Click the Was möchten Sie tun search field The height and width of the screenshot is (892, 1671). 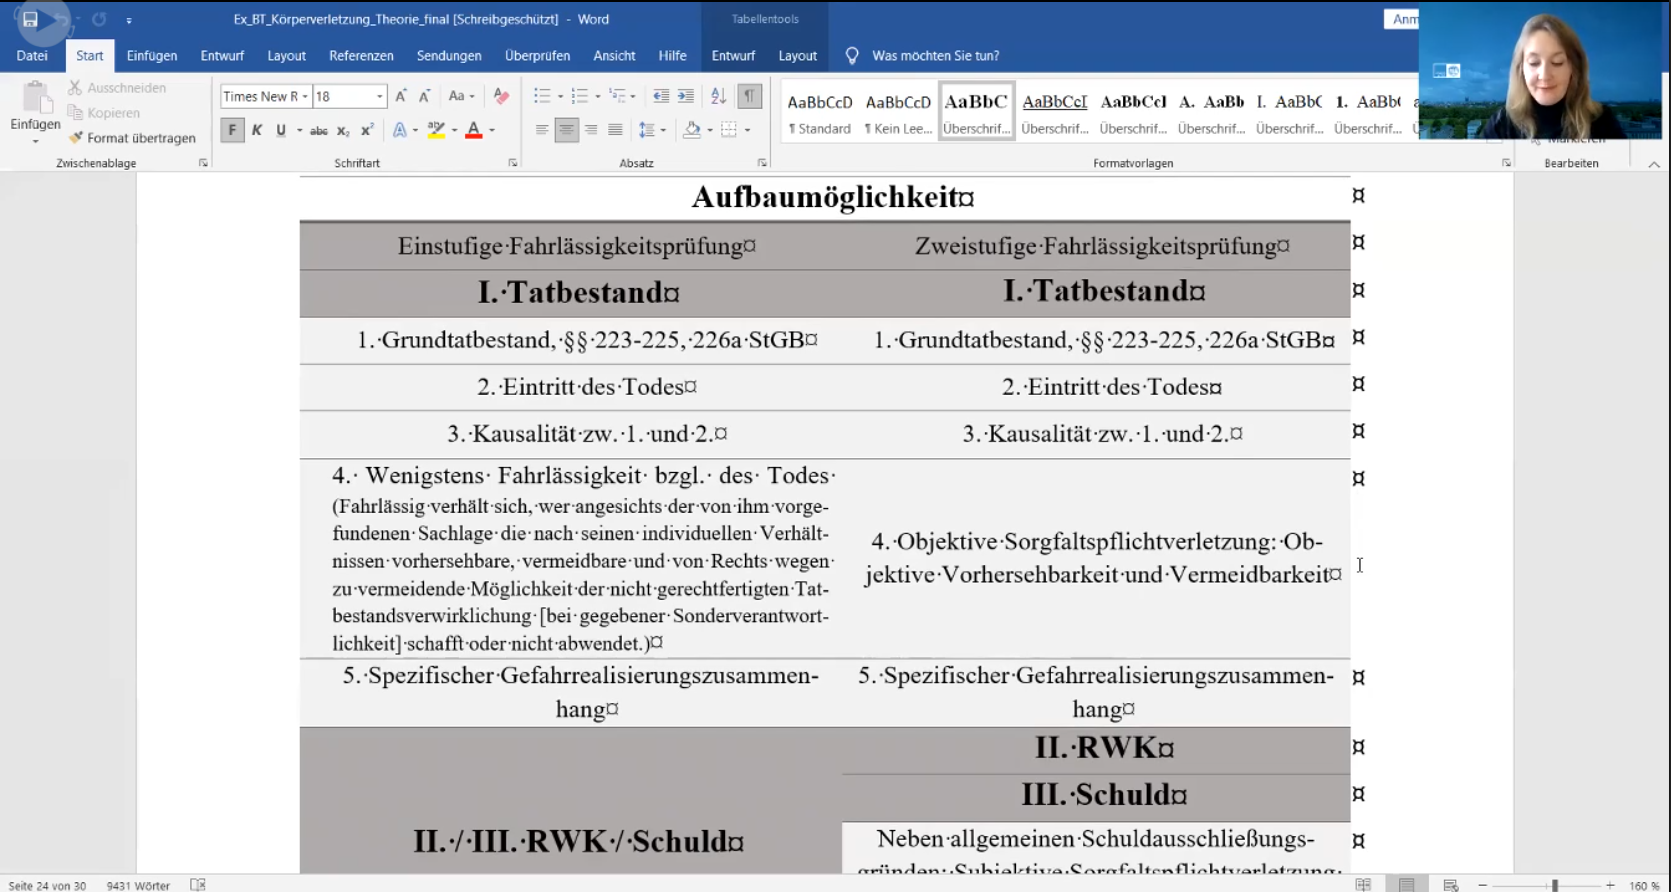click(935, 56)
